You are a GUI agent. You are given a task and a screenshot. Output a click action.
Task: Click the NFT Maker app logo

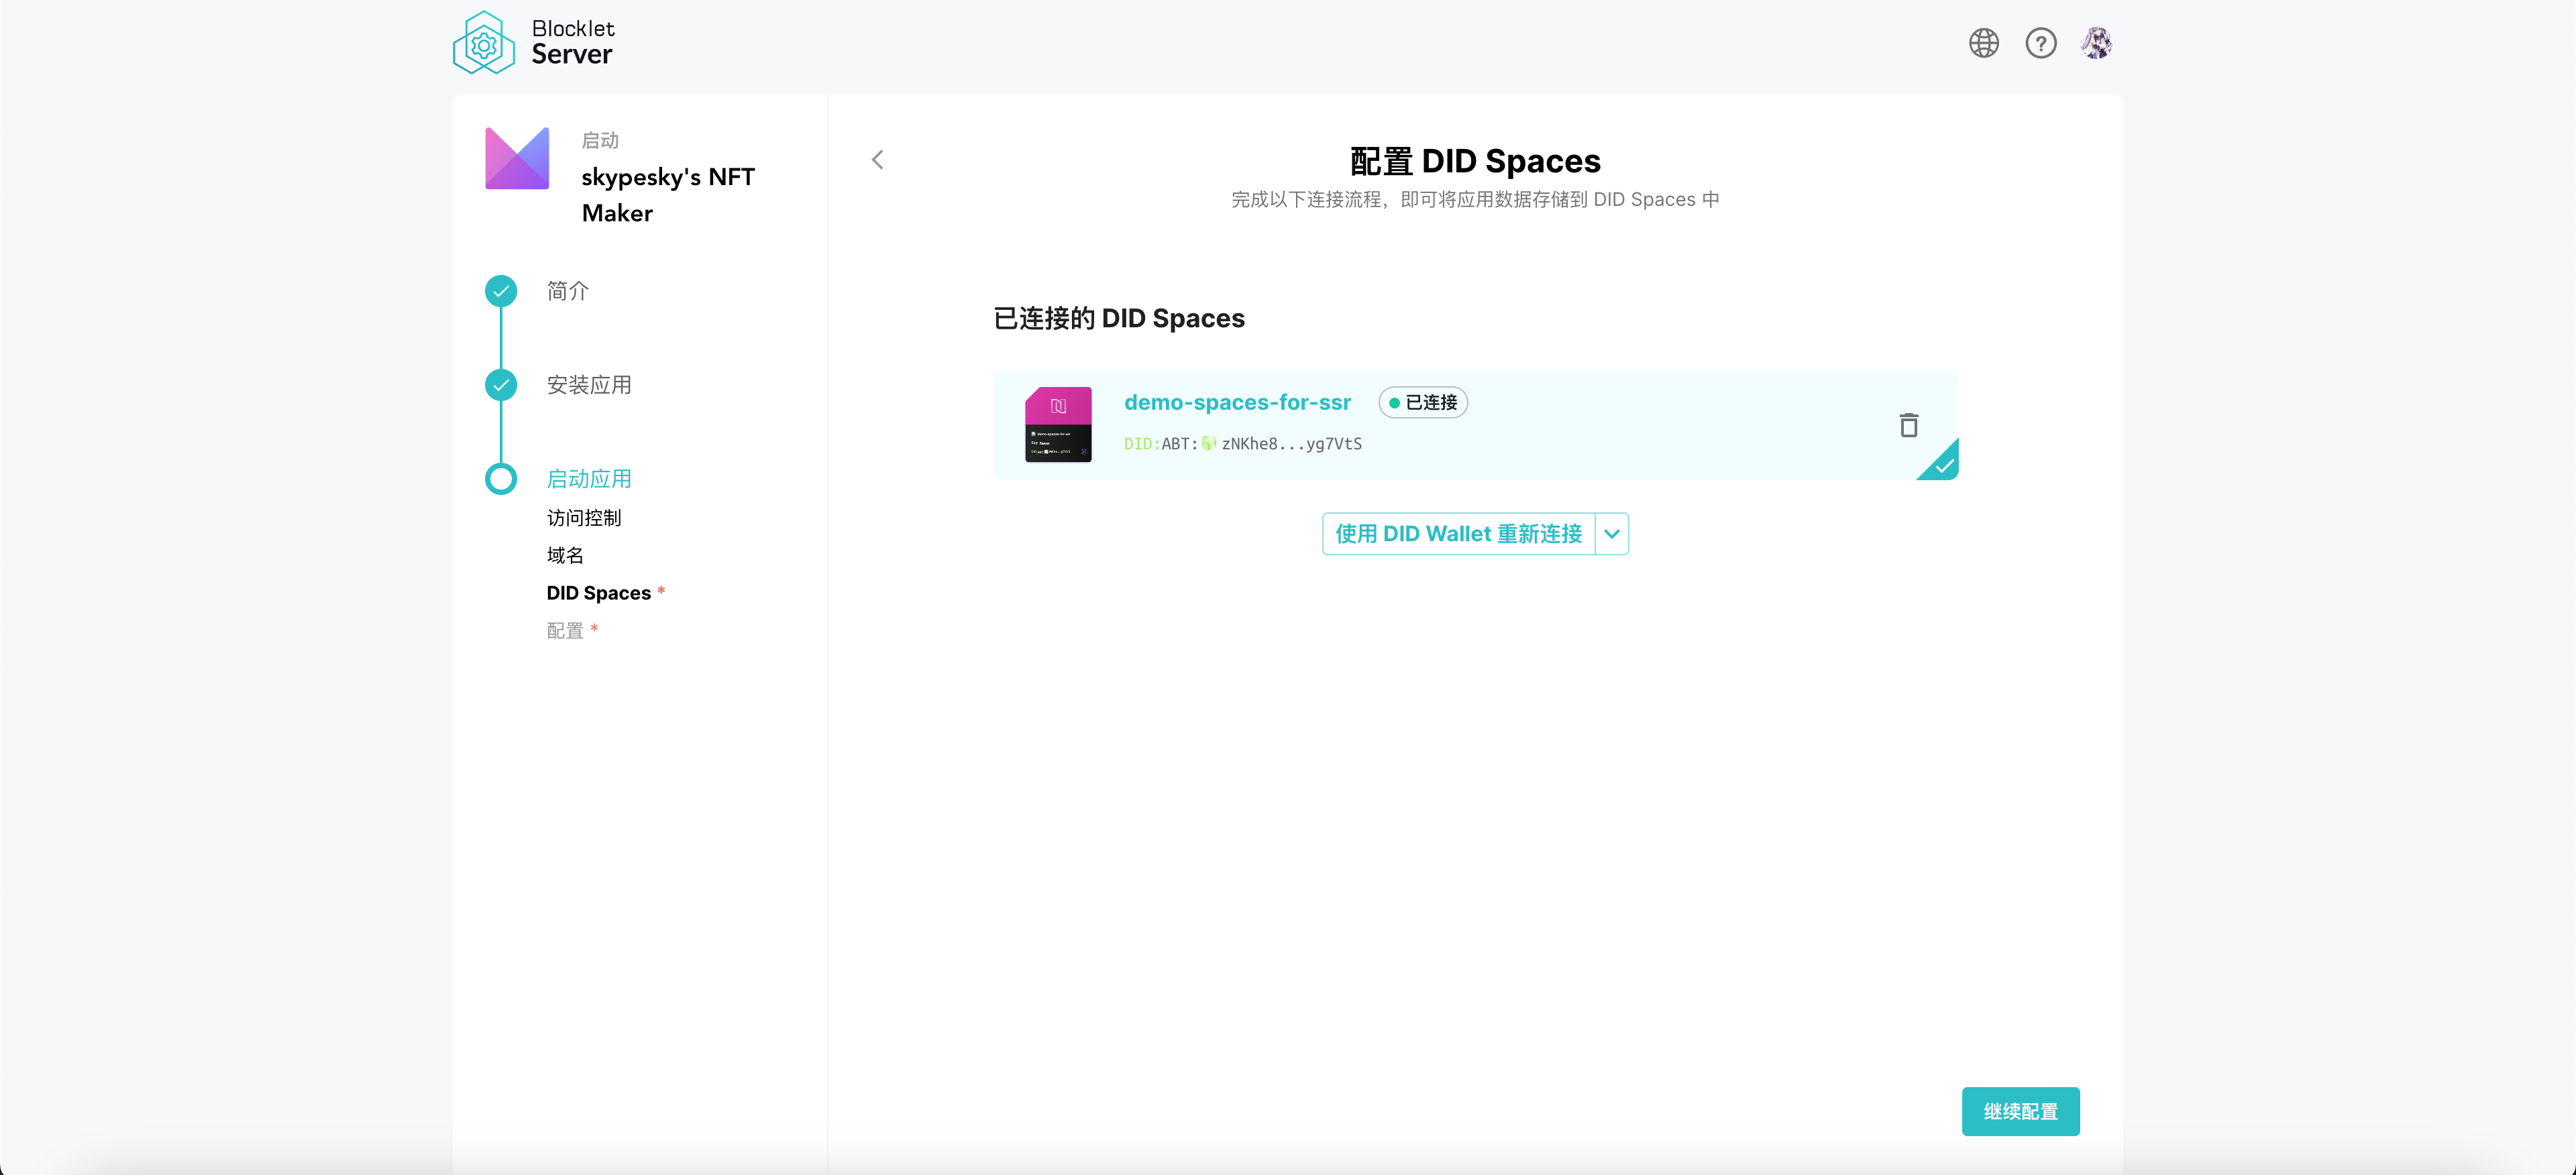point(517,158)
